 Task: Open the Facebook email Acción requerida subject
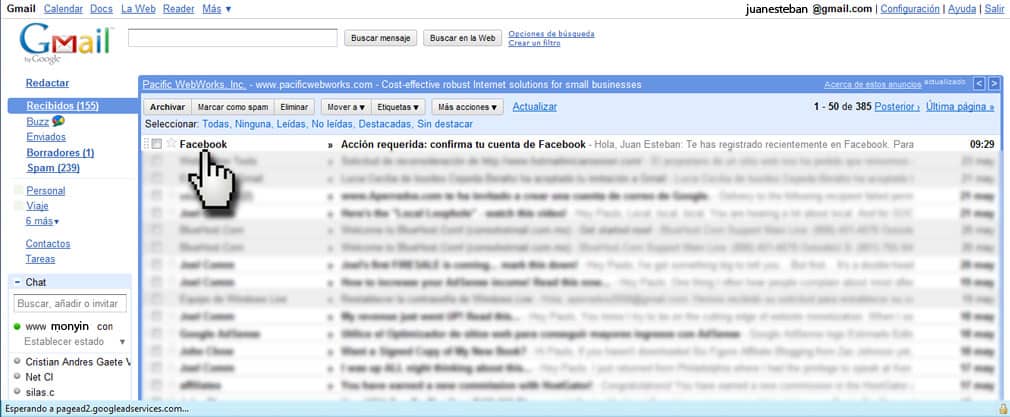coord(463,144)
